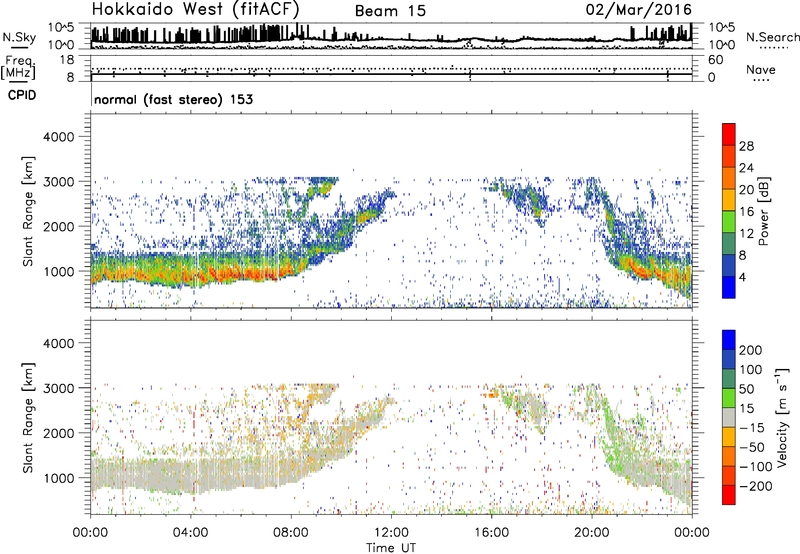Screen dimensions: 800x554
Task: Click the power panel '4000' range tick
Action: (x=58, y=137)
